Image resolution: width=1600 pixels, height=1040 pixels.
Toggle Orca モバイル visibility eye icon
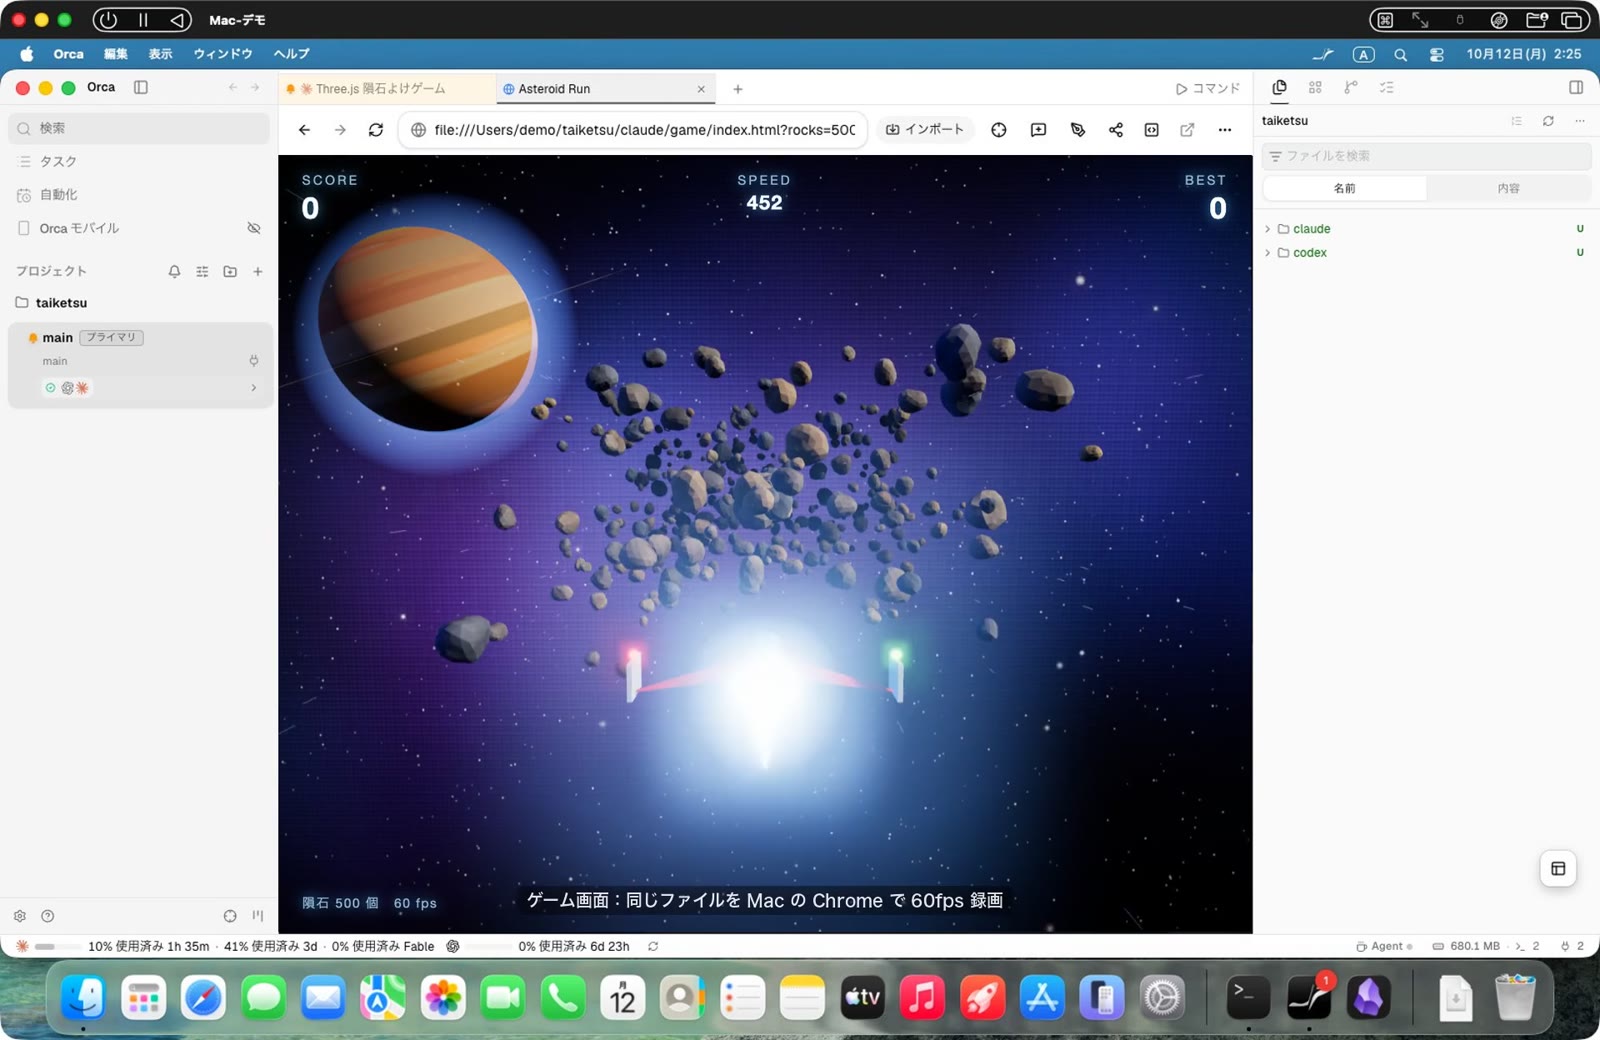tap(254, 228)
